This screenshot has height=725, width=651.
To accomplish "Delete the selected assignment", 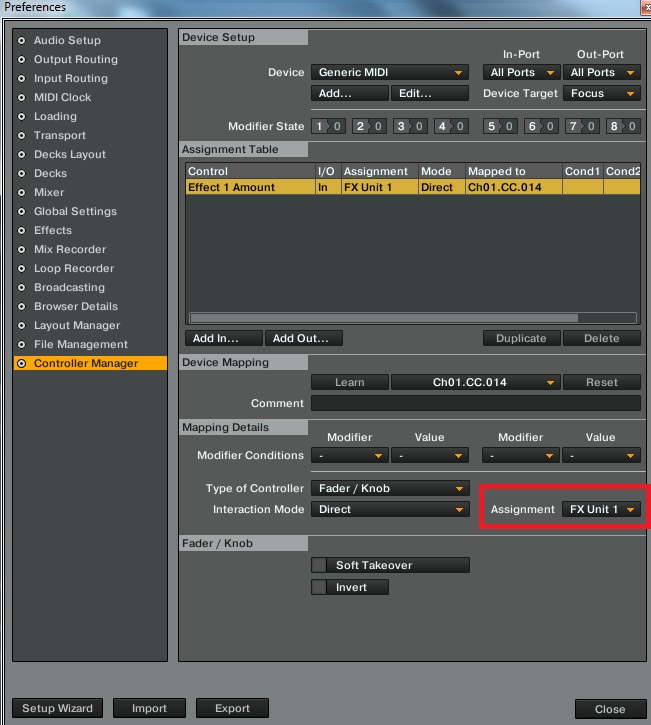I will 602,338.
